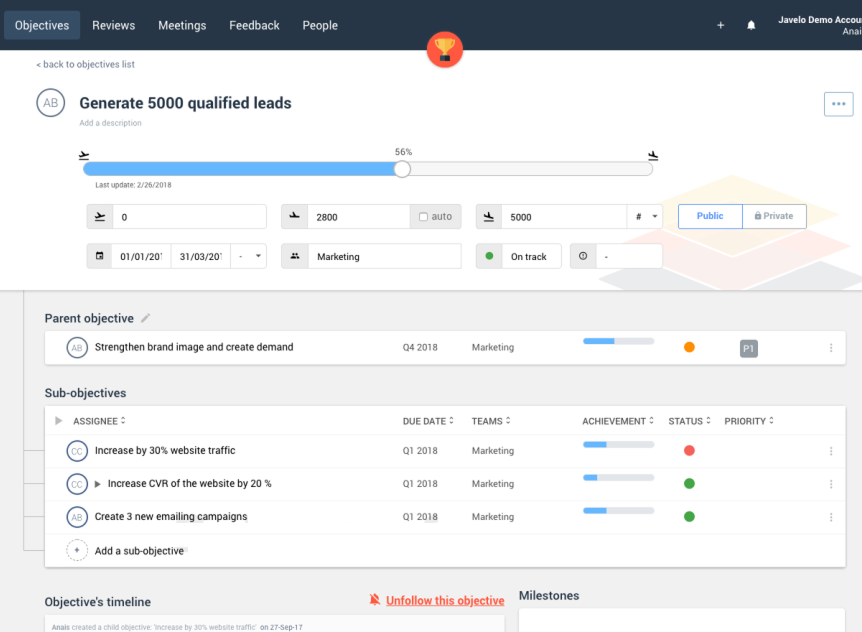Click the plus icon in the top bar
The width and height of the screenshot is (862, 632).
pyautogui.click(x=720, y=25)
